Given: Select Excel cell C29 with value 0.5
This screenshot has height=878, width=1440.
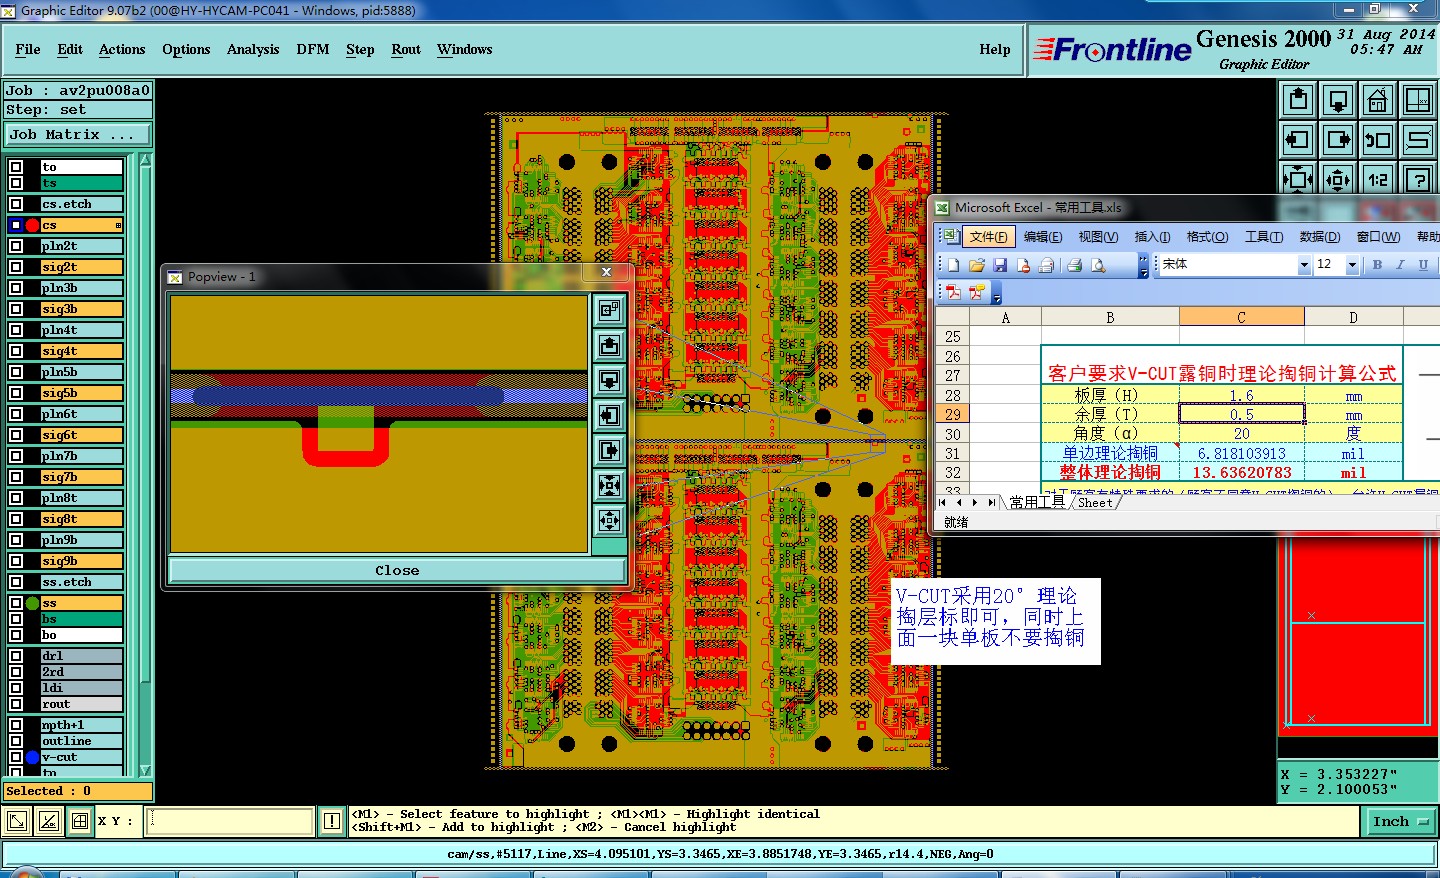Looking at the screenshot, I should [x=1241, y=414].
